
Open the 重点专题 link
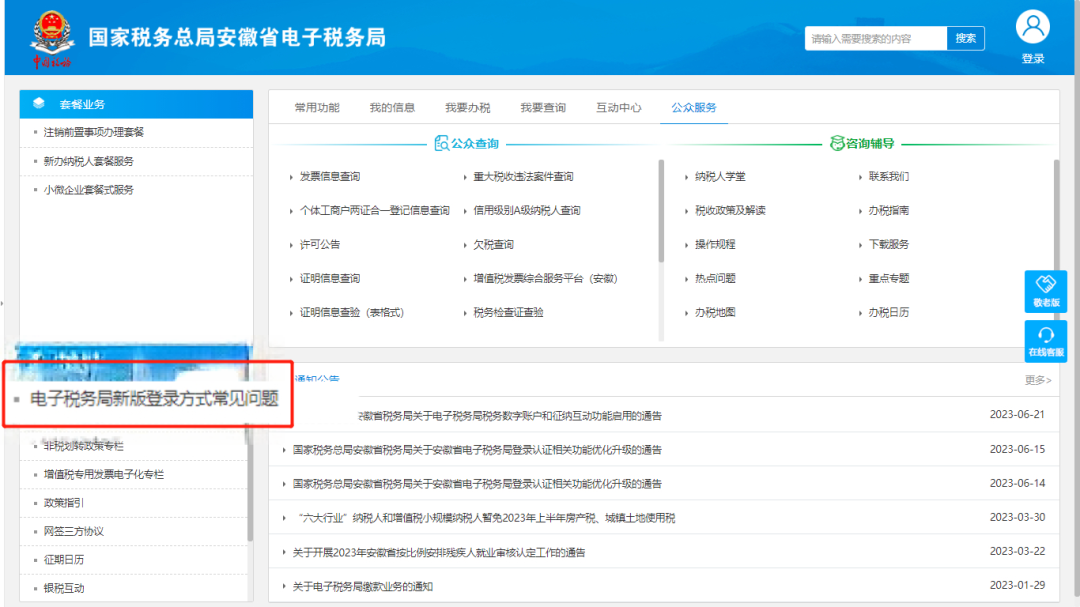click(889, 278)
